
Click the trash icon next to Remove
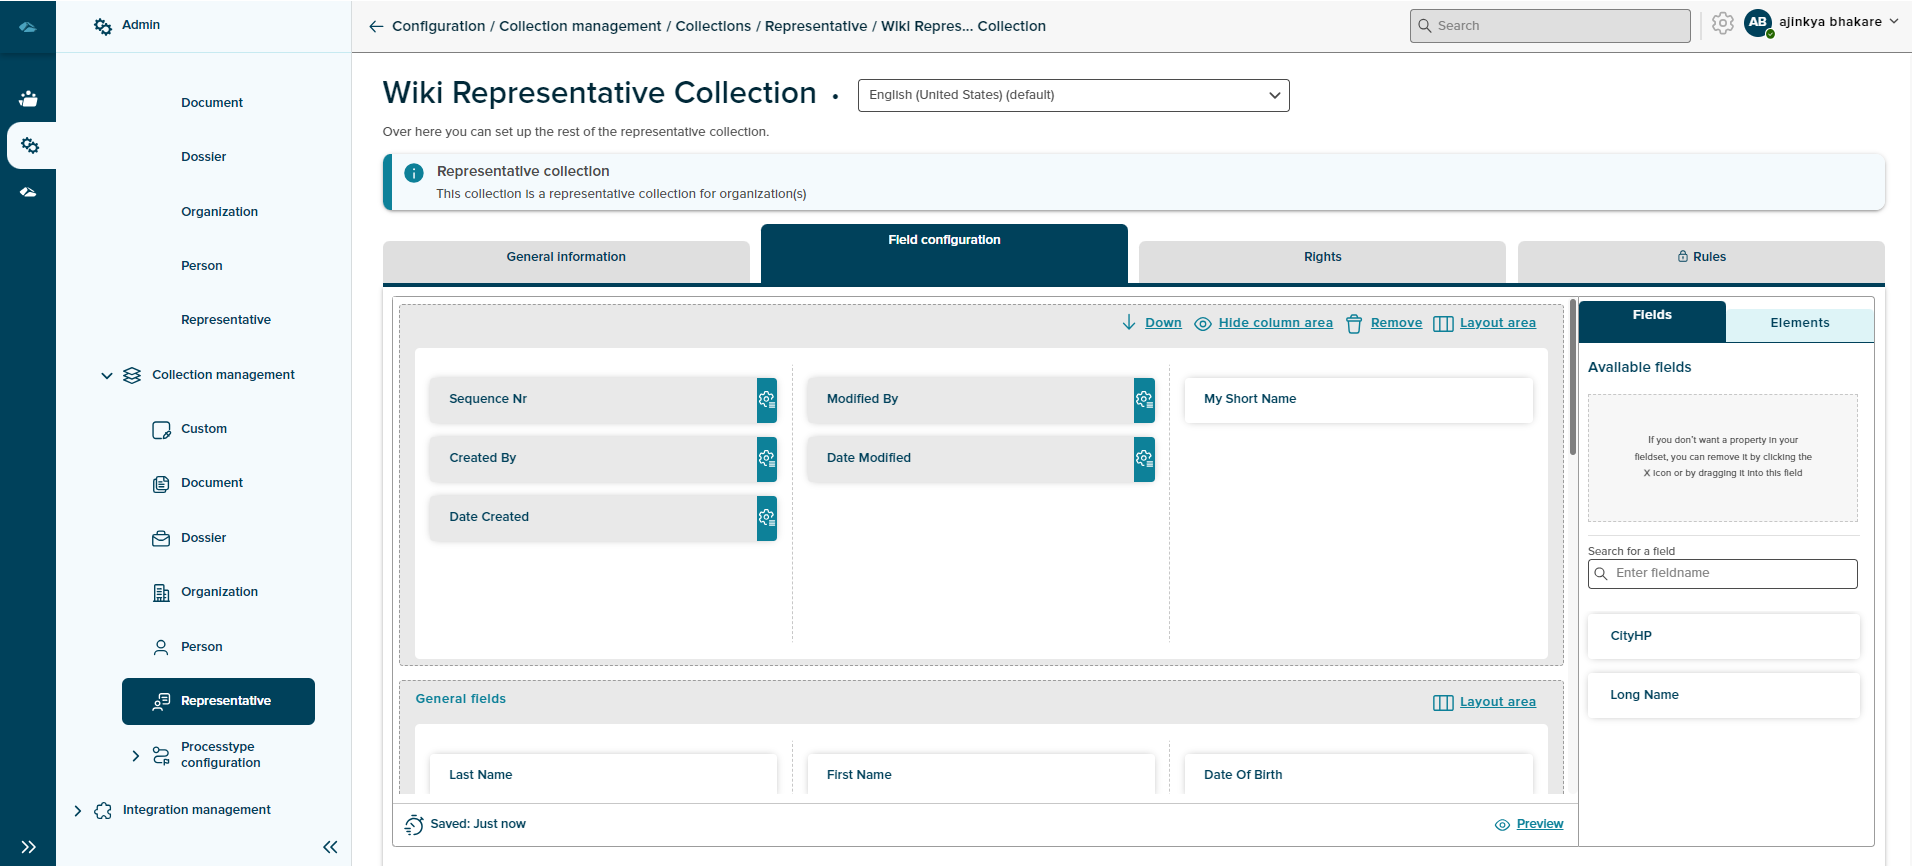tap(1354, 323)
